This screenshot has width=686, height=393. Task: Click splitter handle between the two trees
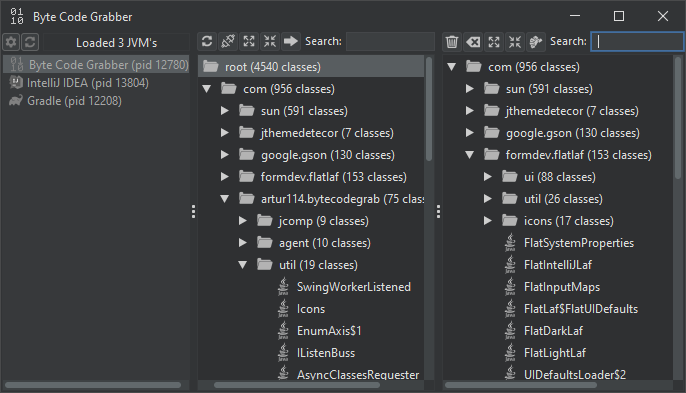438,212
